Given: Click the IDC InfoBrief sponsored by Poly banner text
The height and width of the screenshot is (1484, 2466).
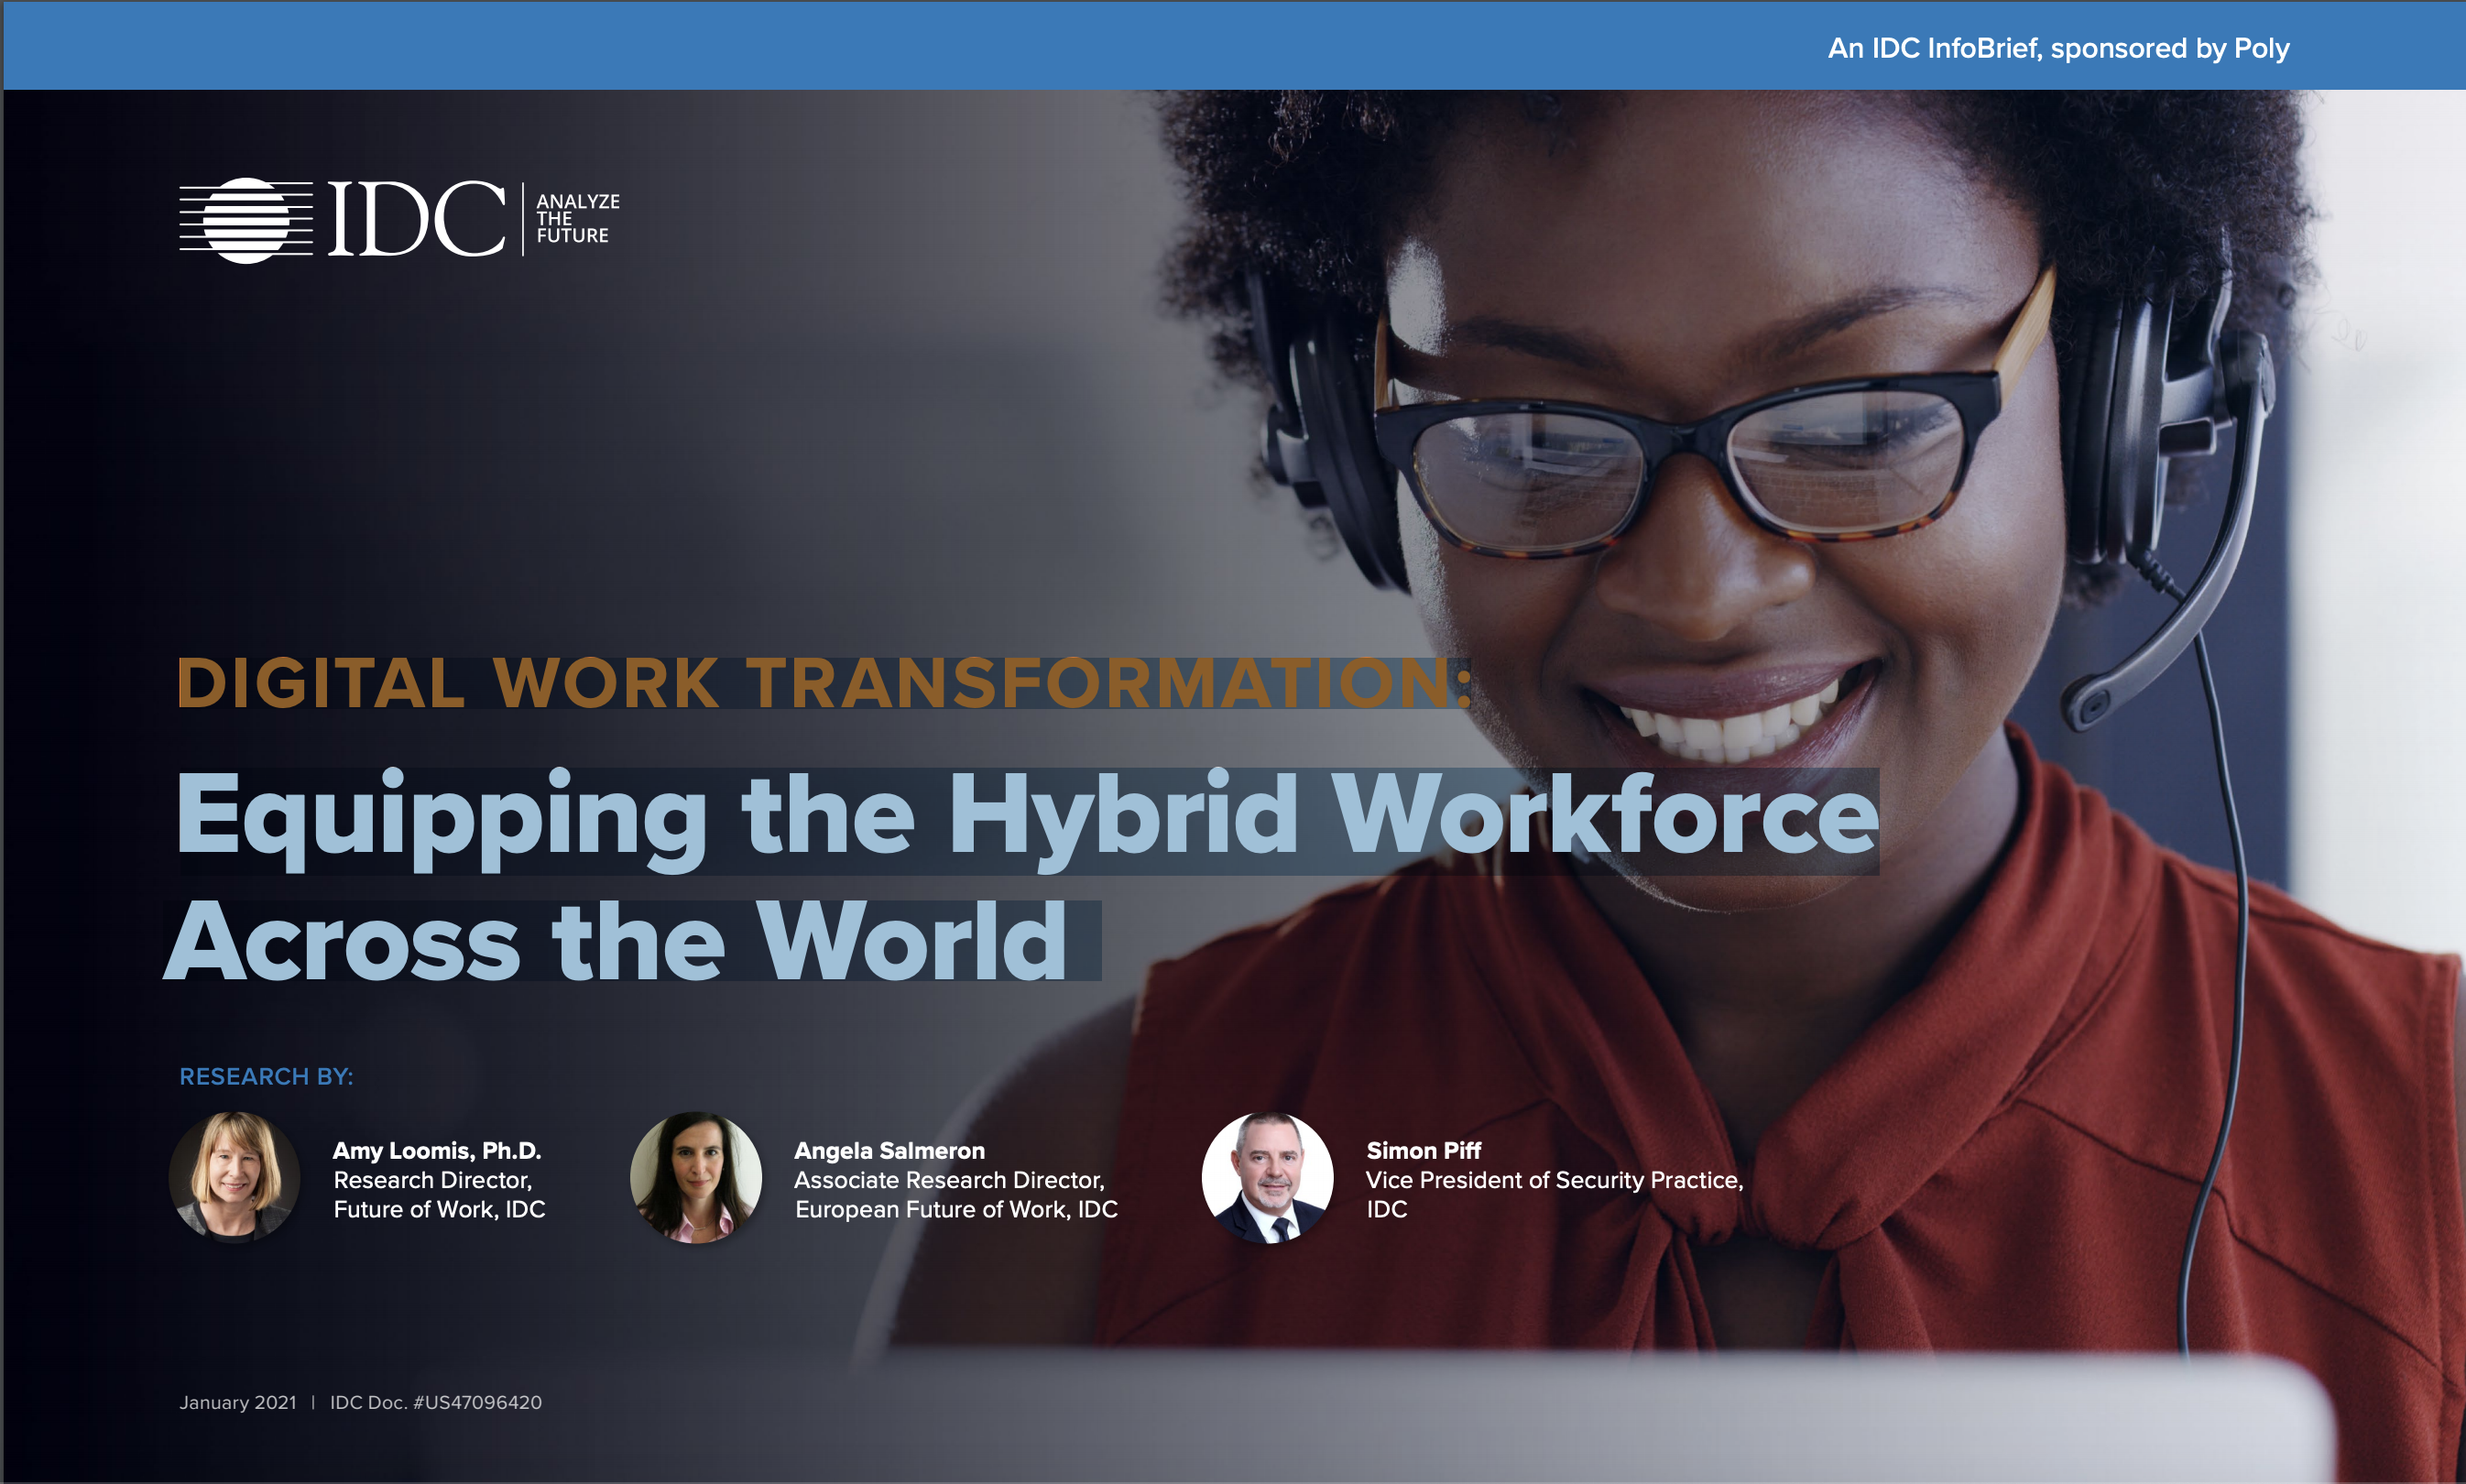Looking at the screenshot, I should click(x=2058, y=48).
